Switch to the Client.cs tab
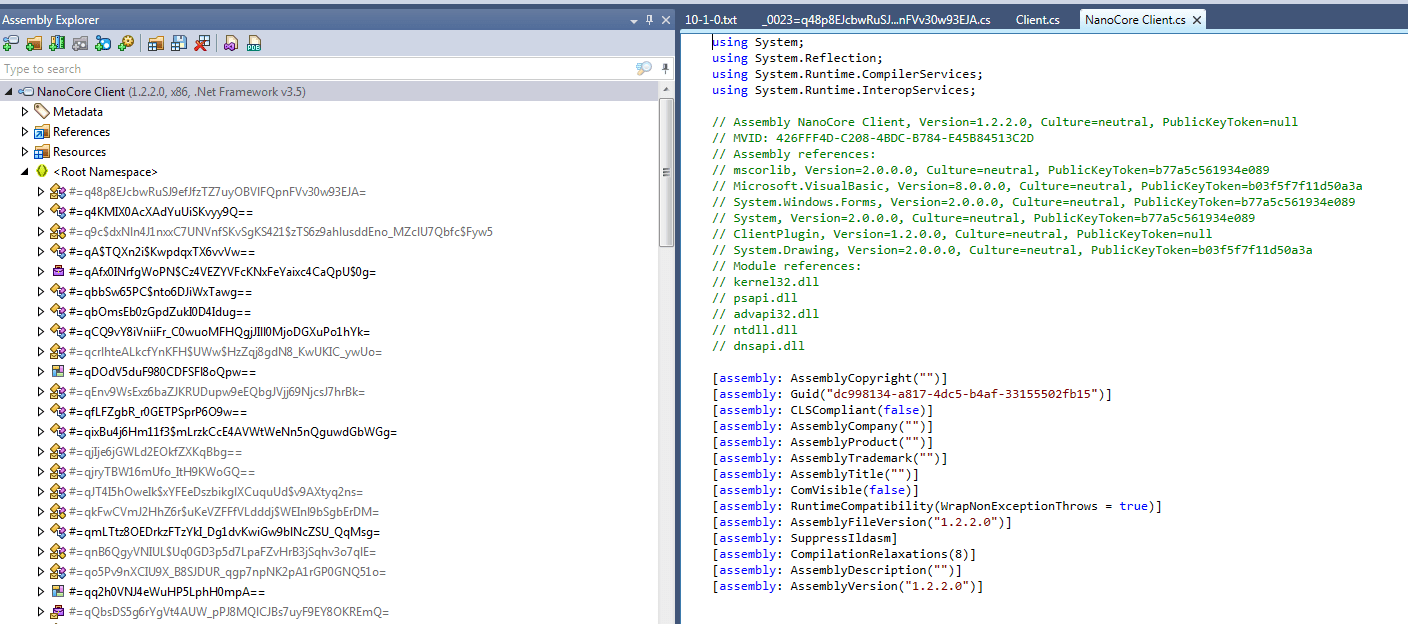 [x=1037, y=19]
